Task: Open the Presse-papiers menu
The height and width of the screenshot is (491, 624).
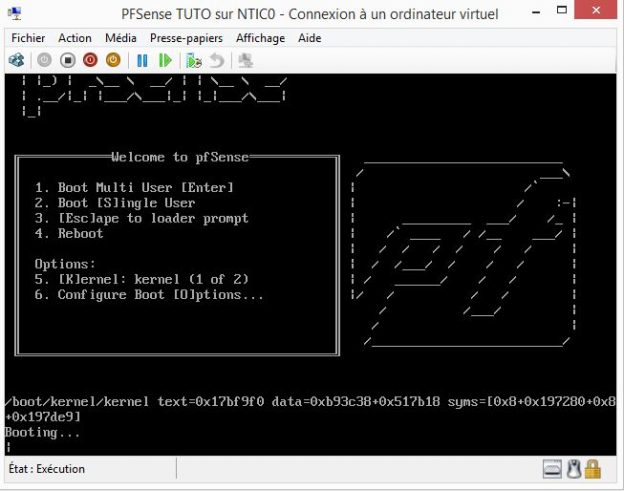Action: click(188, 37)
